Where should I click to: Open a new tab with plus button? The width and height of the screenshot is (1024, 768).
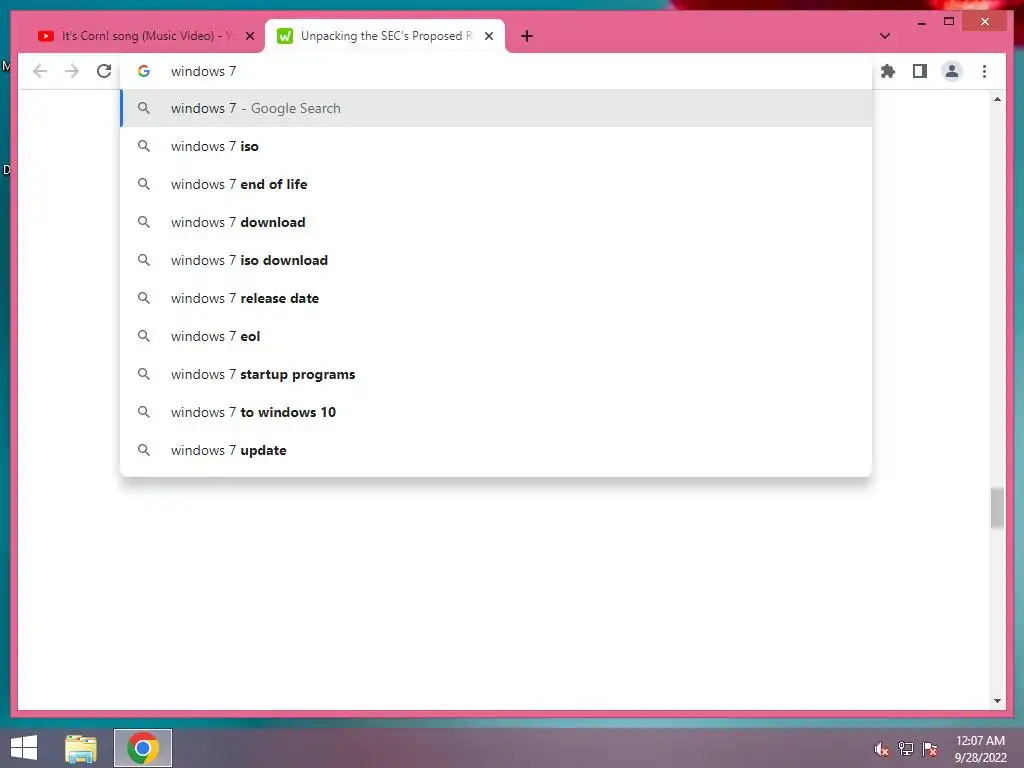click(x=527, y=36)
